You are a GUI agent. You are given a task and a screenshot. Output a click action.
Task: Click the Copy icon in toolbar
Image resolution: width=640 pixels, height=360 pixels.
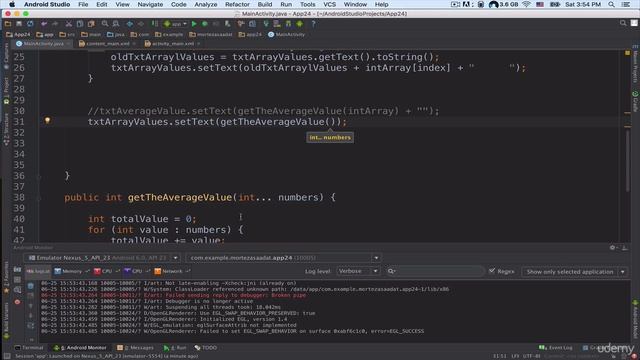click(80, 24)
